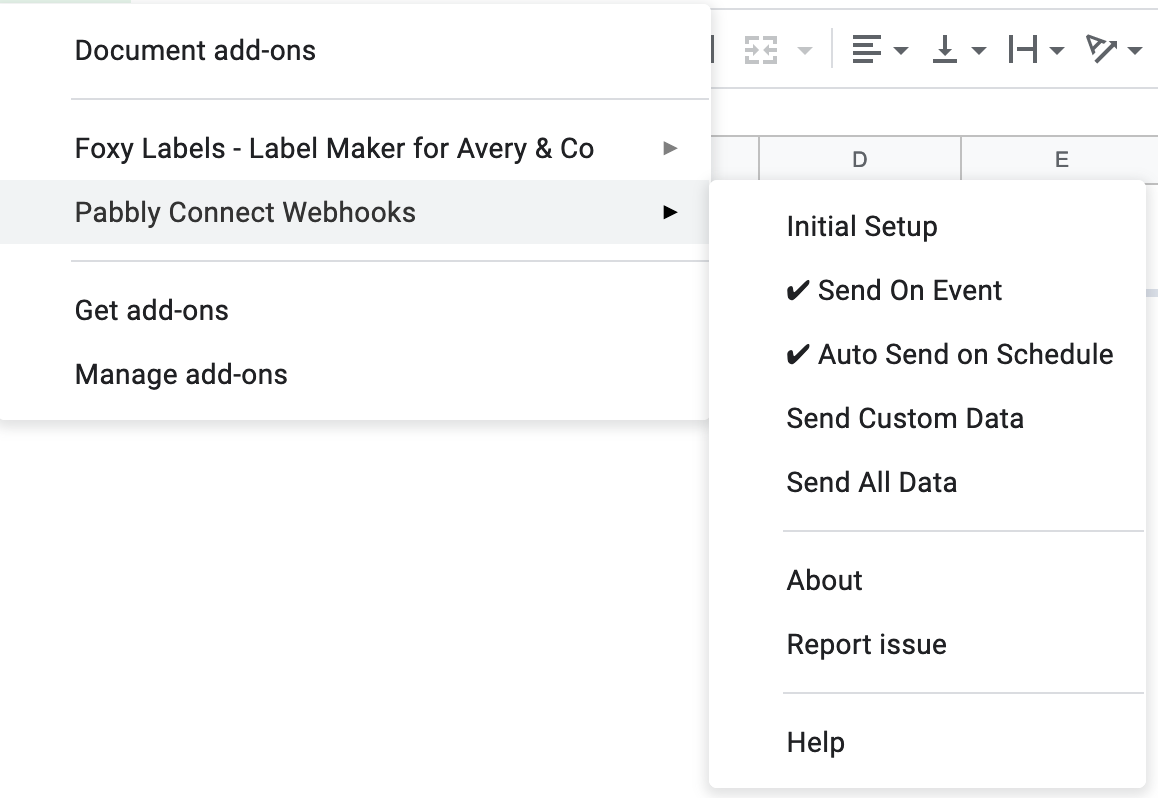Open Foxy Labels add-on submenu
This screenshot has height=798, width=1158.
354,148
